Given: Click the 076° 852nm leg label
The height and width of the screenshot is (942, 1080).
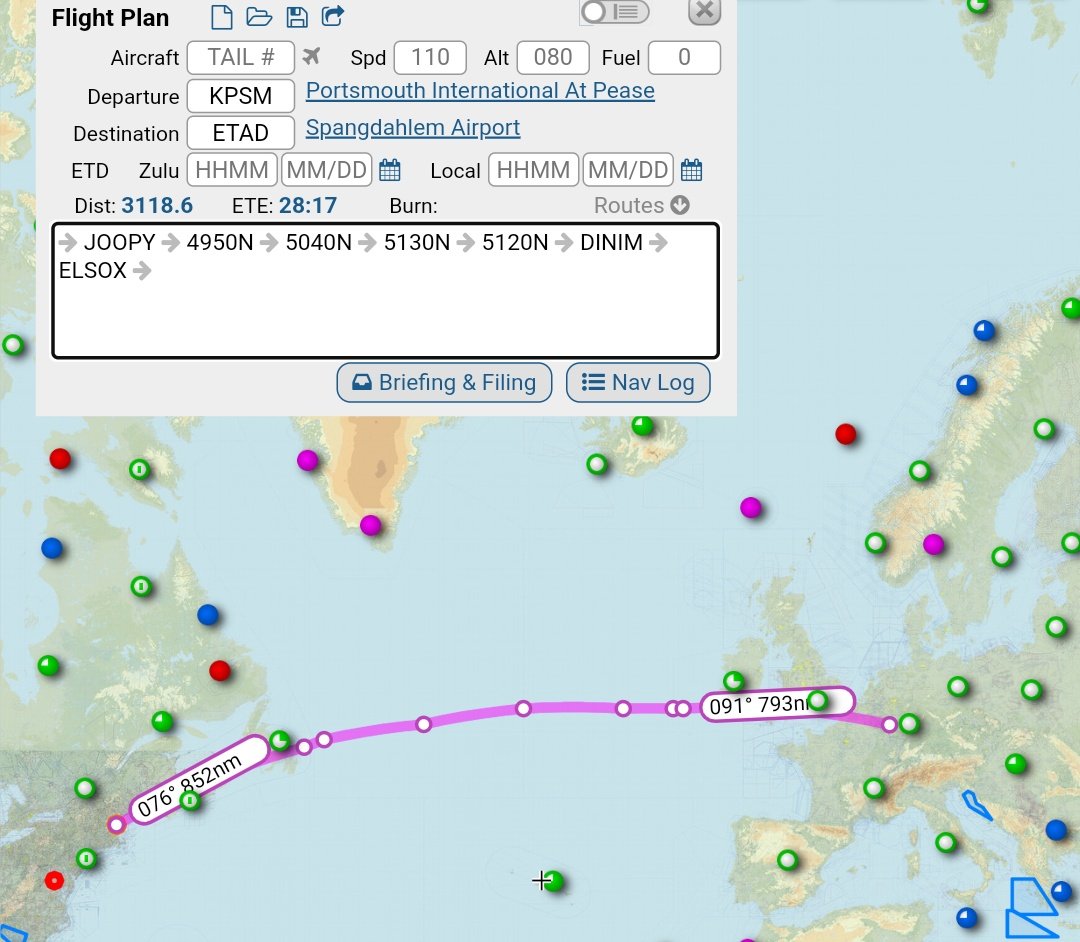Looking at the screenshot, I should tap(198, 779).
